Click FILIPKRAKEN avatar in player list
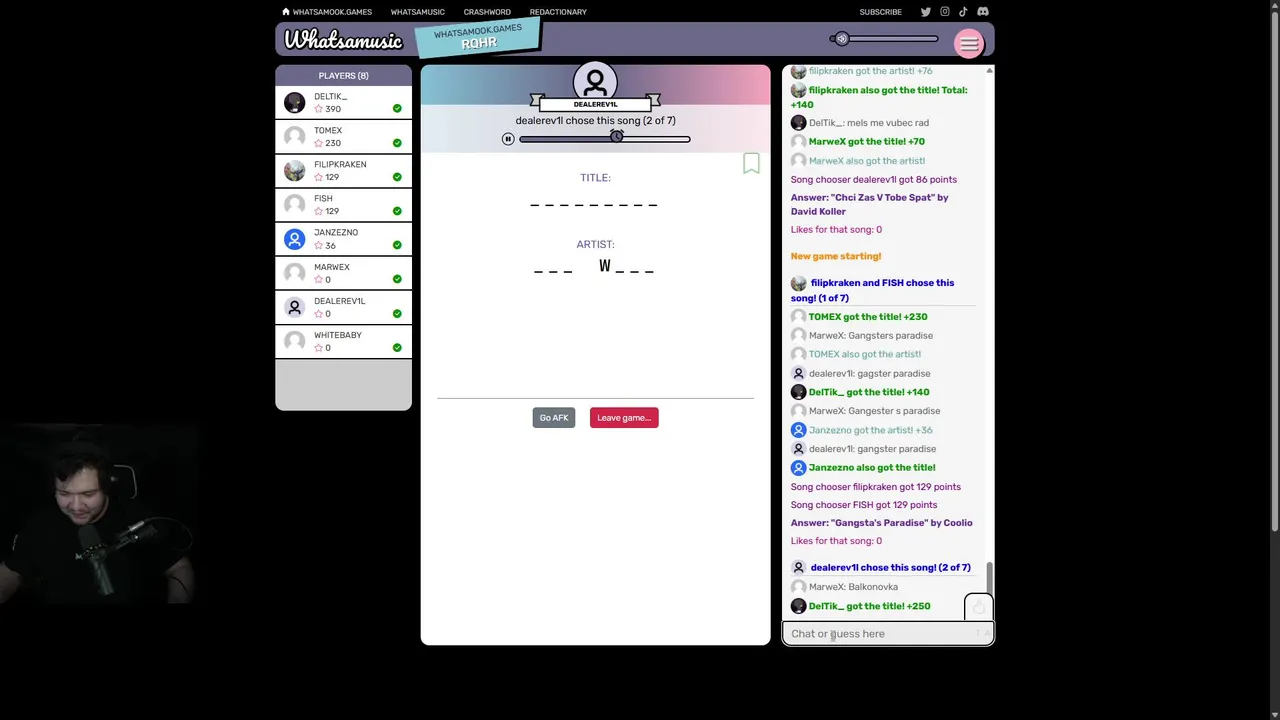 pos(294,170)
